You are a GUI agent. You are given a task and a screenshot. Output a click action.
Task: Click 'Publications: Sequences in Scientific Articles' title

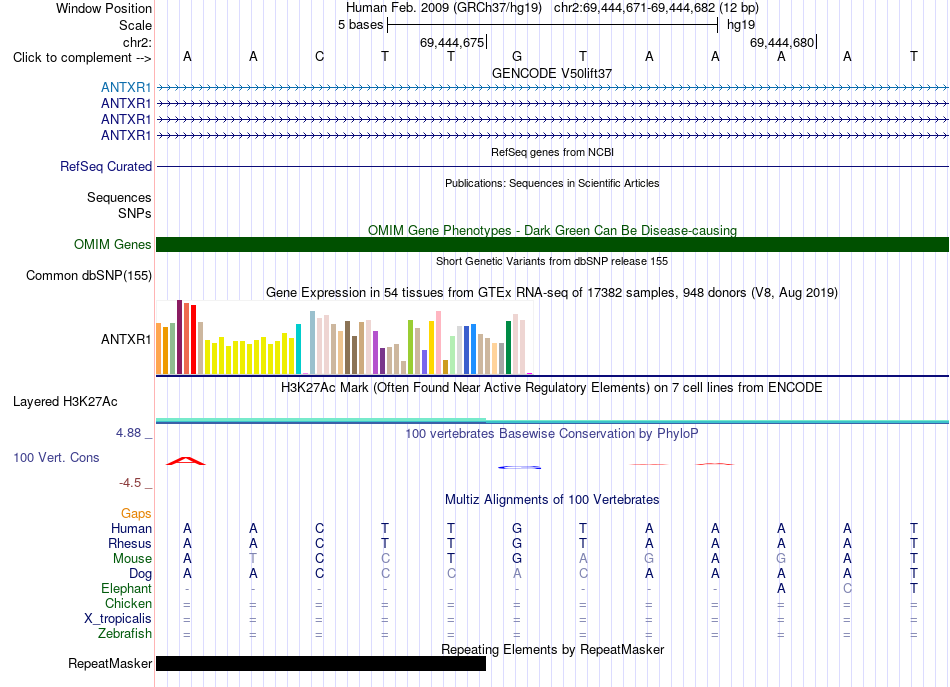[552, 183]
